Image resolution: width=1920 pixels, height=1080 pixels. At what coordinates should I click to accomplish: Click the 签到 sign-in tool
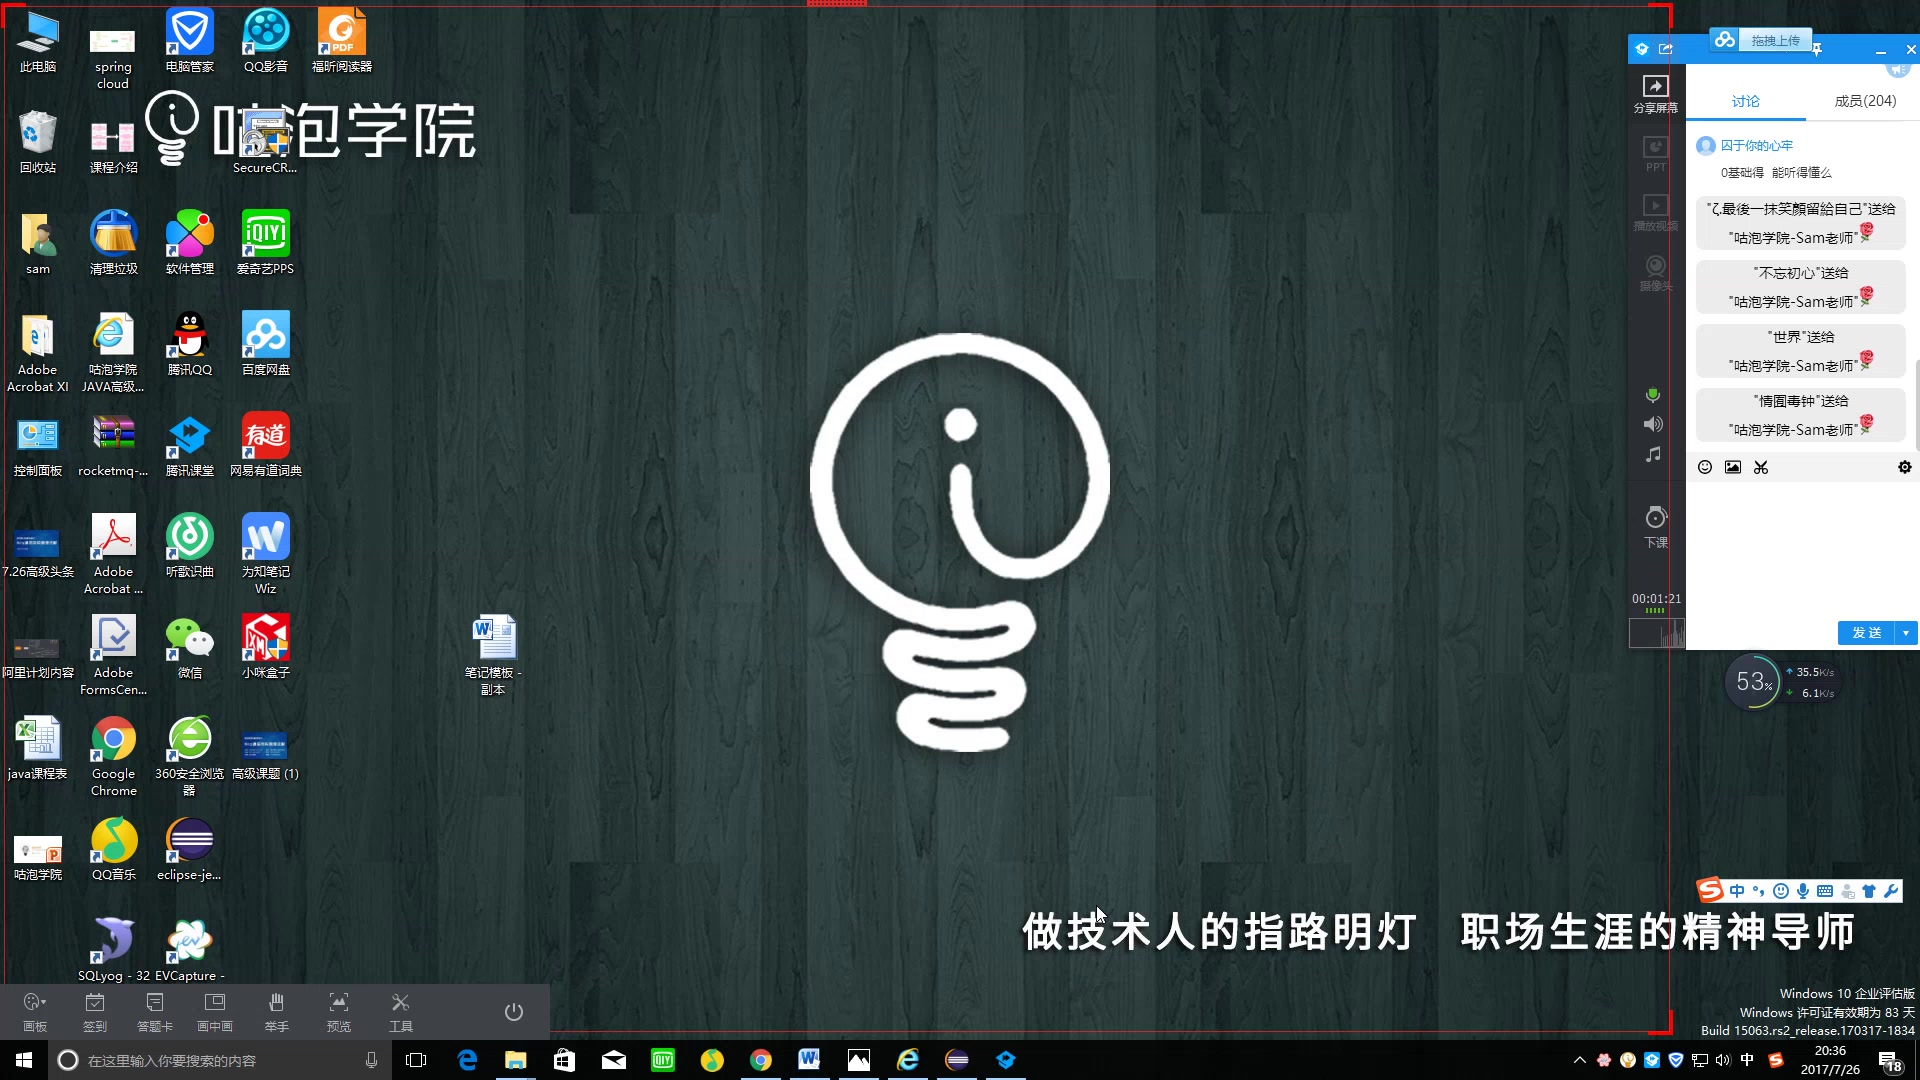[x=95, y=1012]
